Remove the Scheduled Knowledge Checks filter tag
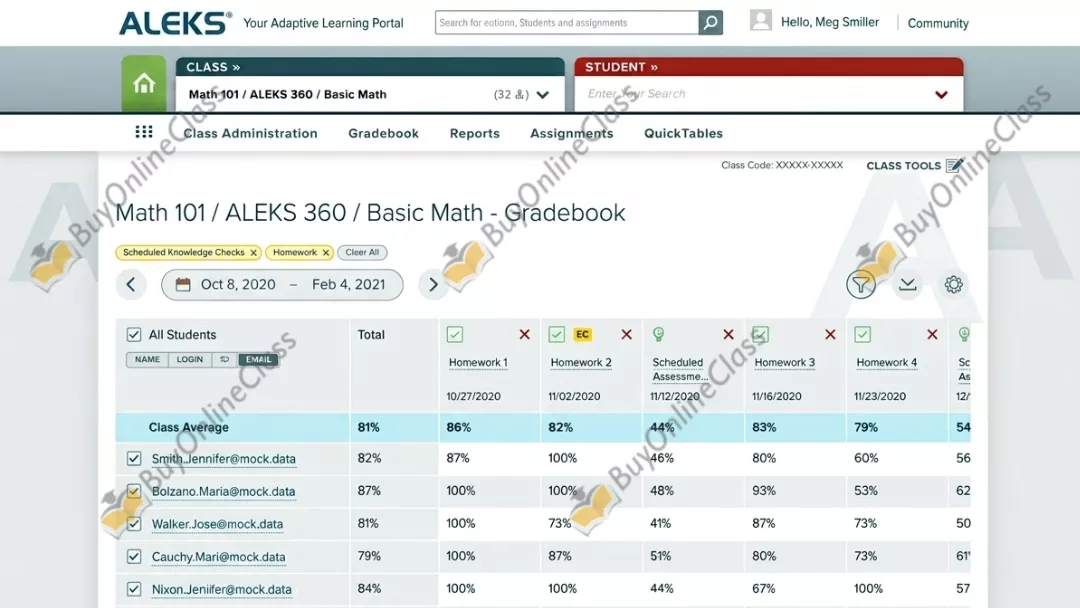 pos(253,253)
